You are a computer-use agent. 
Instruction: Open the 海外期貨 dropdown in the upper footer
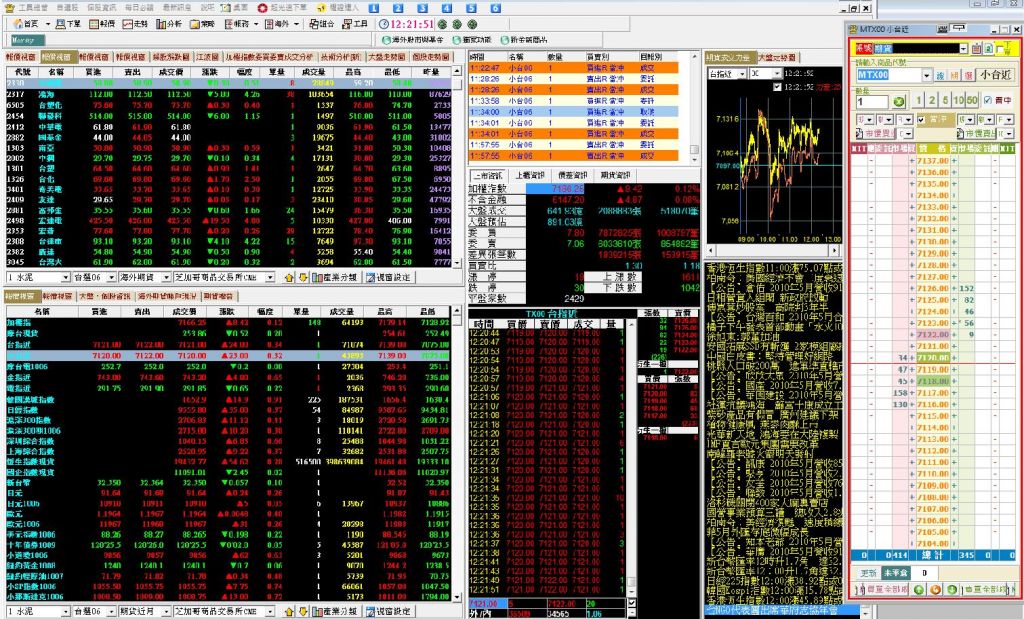(166, 278)
